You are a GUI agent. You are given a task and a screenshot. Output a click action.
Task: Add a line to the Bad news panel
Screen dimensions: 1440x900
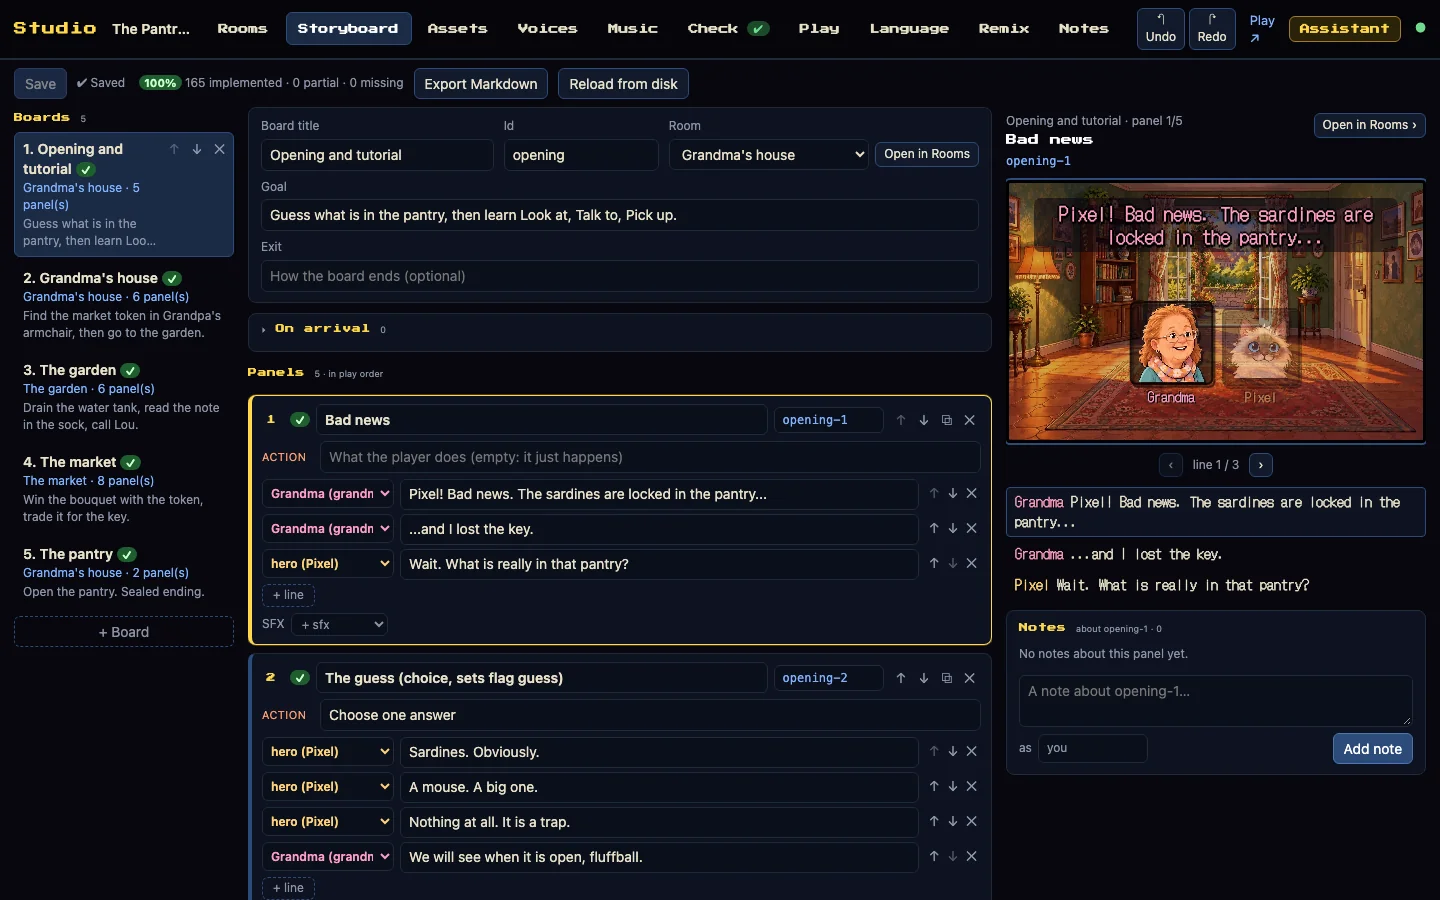(288, 595)
